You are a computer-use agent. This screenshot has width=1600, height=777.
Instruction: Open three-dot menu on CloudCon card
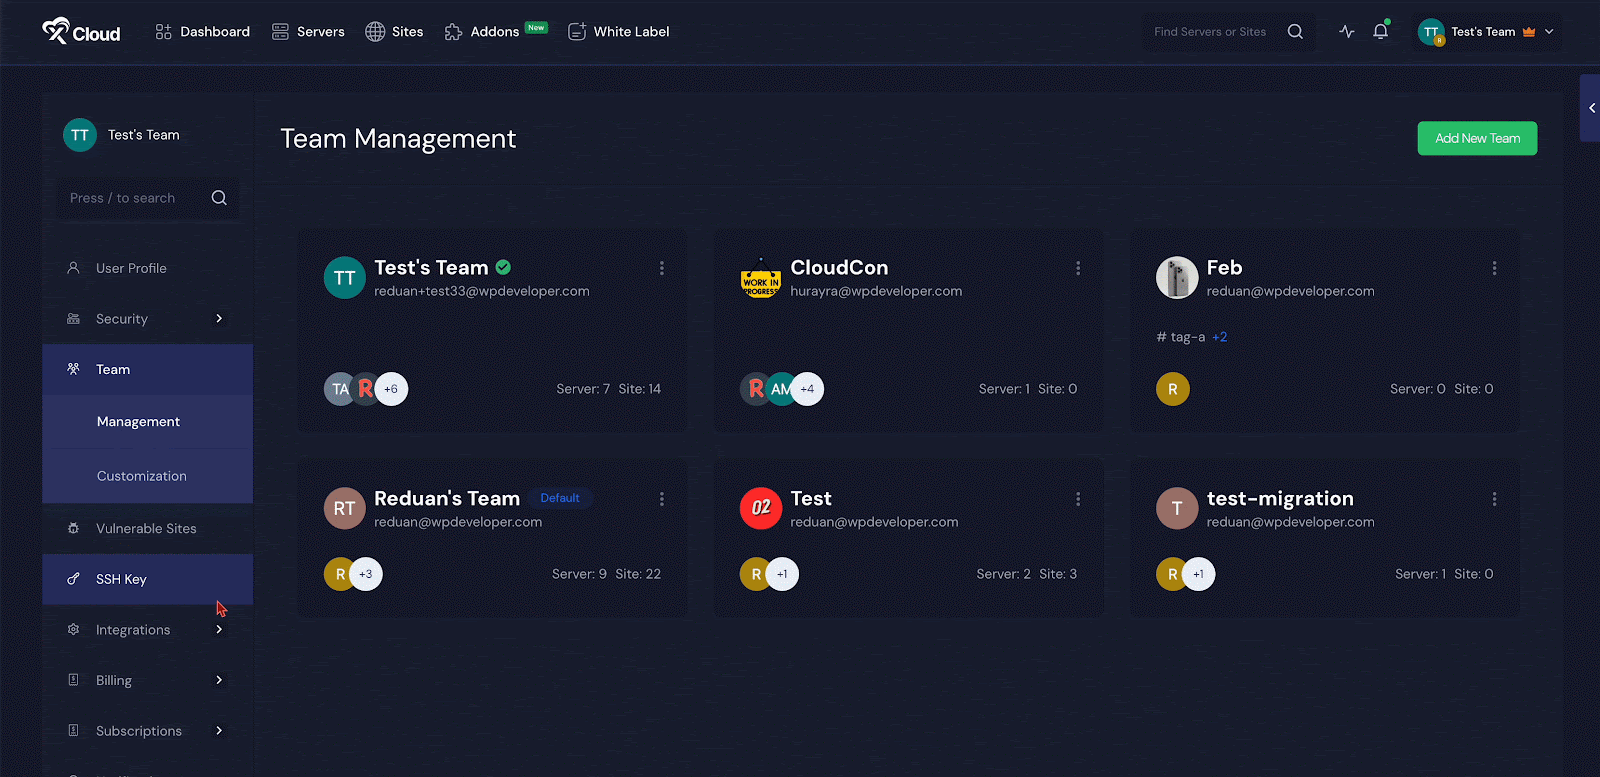click(x=1077, y=268)
